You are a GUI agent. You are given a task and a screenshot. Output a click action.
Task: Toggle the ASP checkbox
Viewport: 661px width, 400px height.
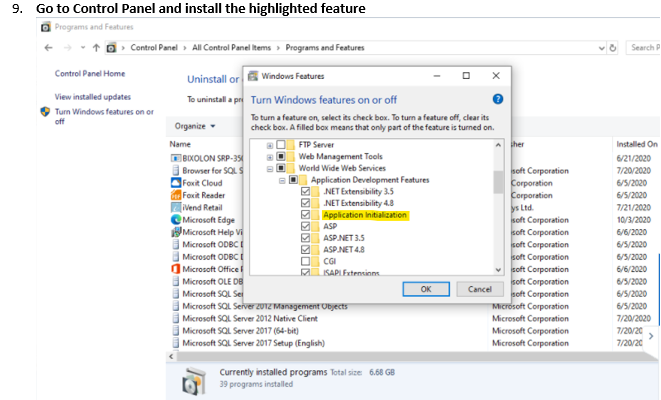click(x=305, y=226)
